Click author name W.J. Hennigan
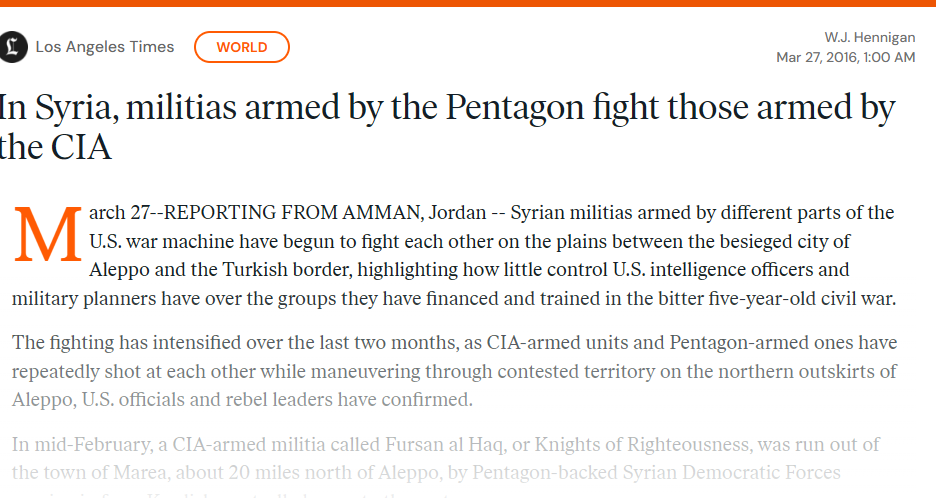Image resolution: width=936 pixels, height=498 pixels. pyautogui.click(x=869, y=37)
